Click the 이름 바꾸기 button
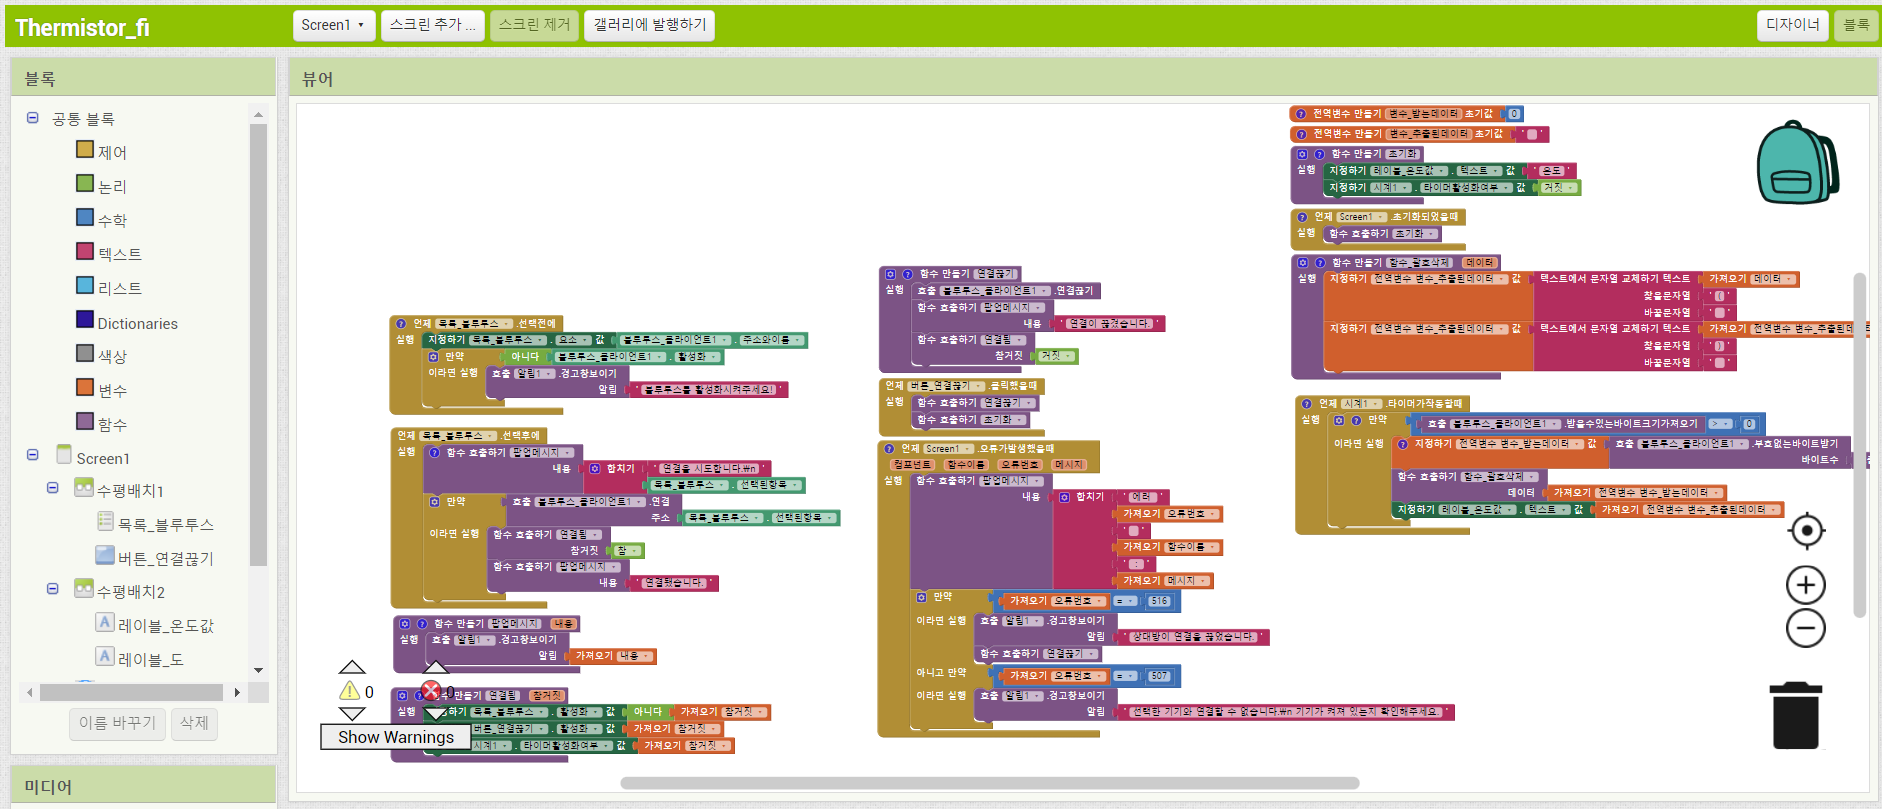This screenshot has height=809, width=1882. (118, 723)
